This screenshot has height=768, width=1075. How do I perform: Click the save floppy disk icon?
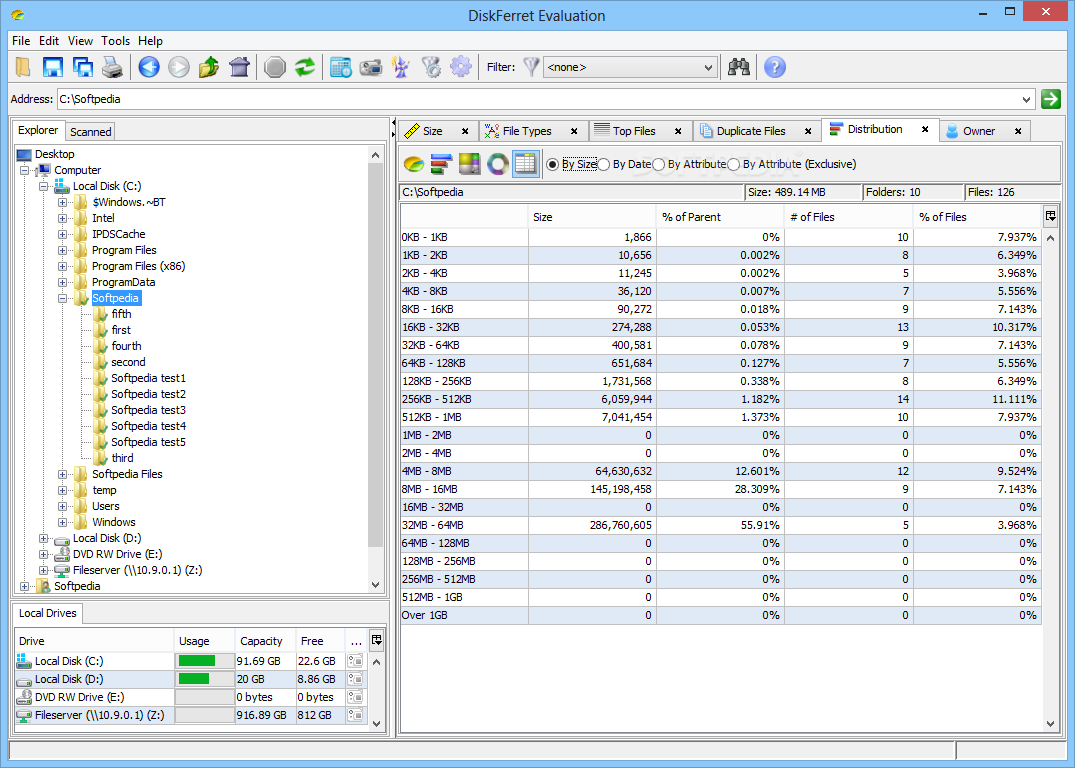pyautogui.click(x=53, y=67)
